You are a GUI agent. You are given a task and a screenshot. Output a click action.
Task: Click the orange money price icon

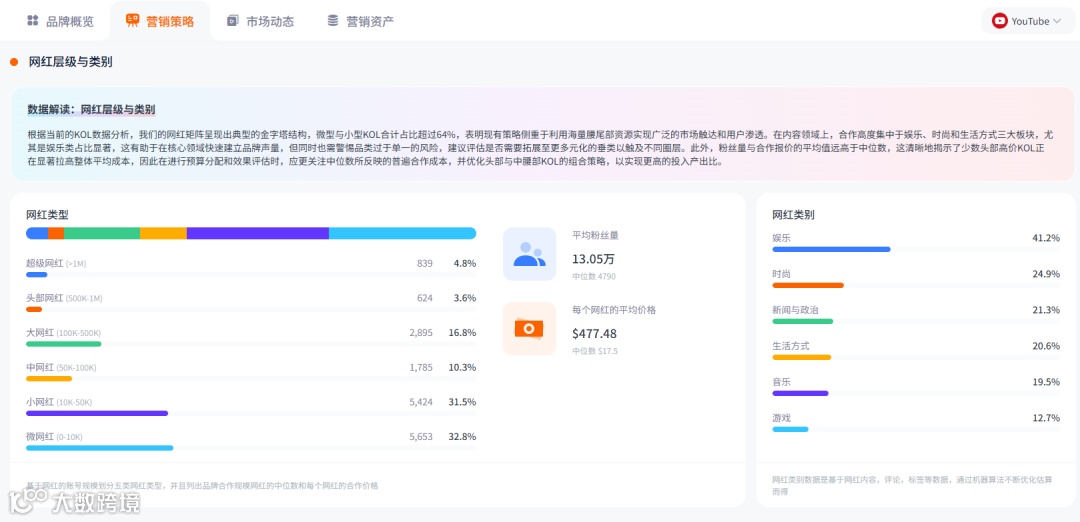point(529,328)
